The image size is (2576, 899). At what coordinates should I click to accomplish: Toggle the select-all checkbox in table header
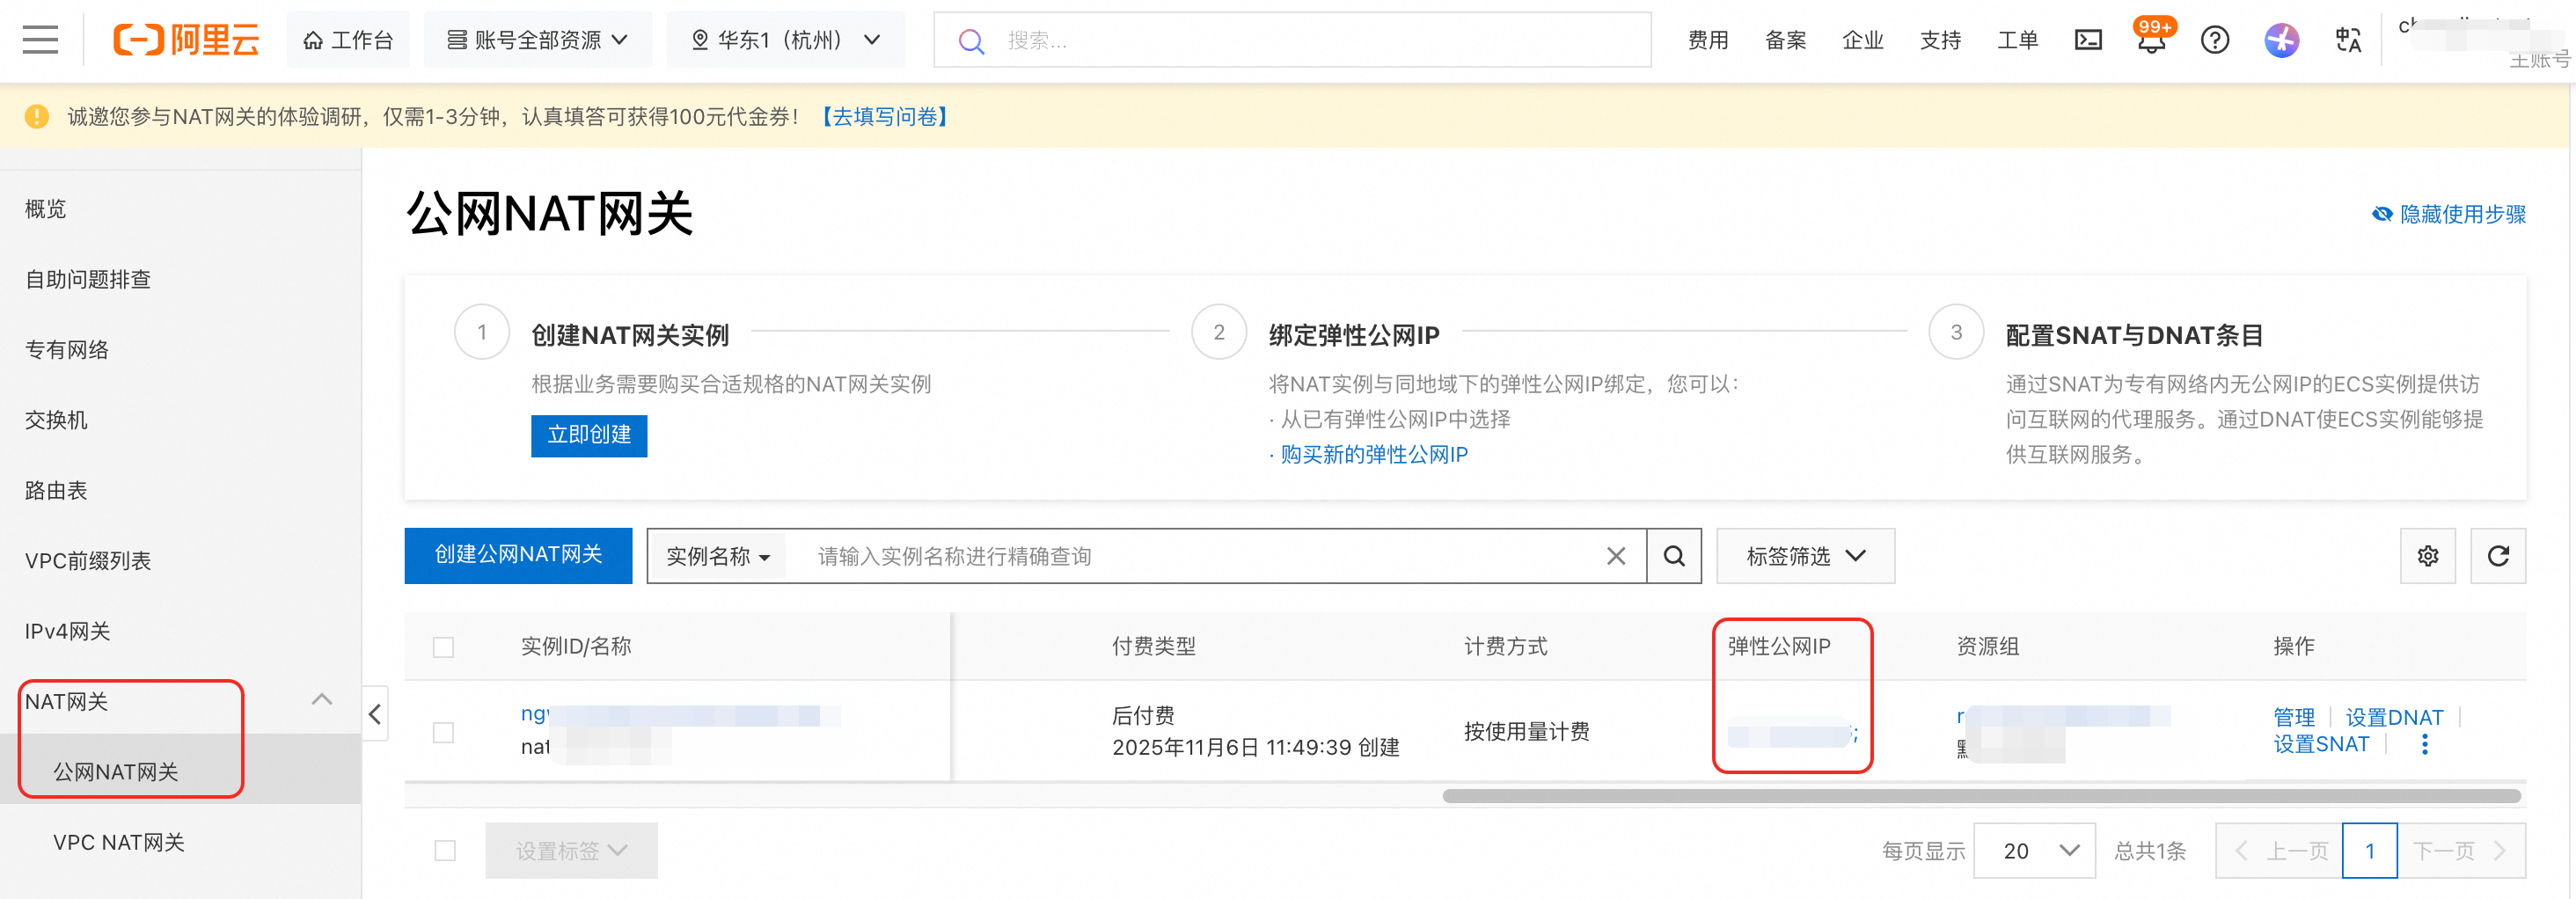pos(443,647)
